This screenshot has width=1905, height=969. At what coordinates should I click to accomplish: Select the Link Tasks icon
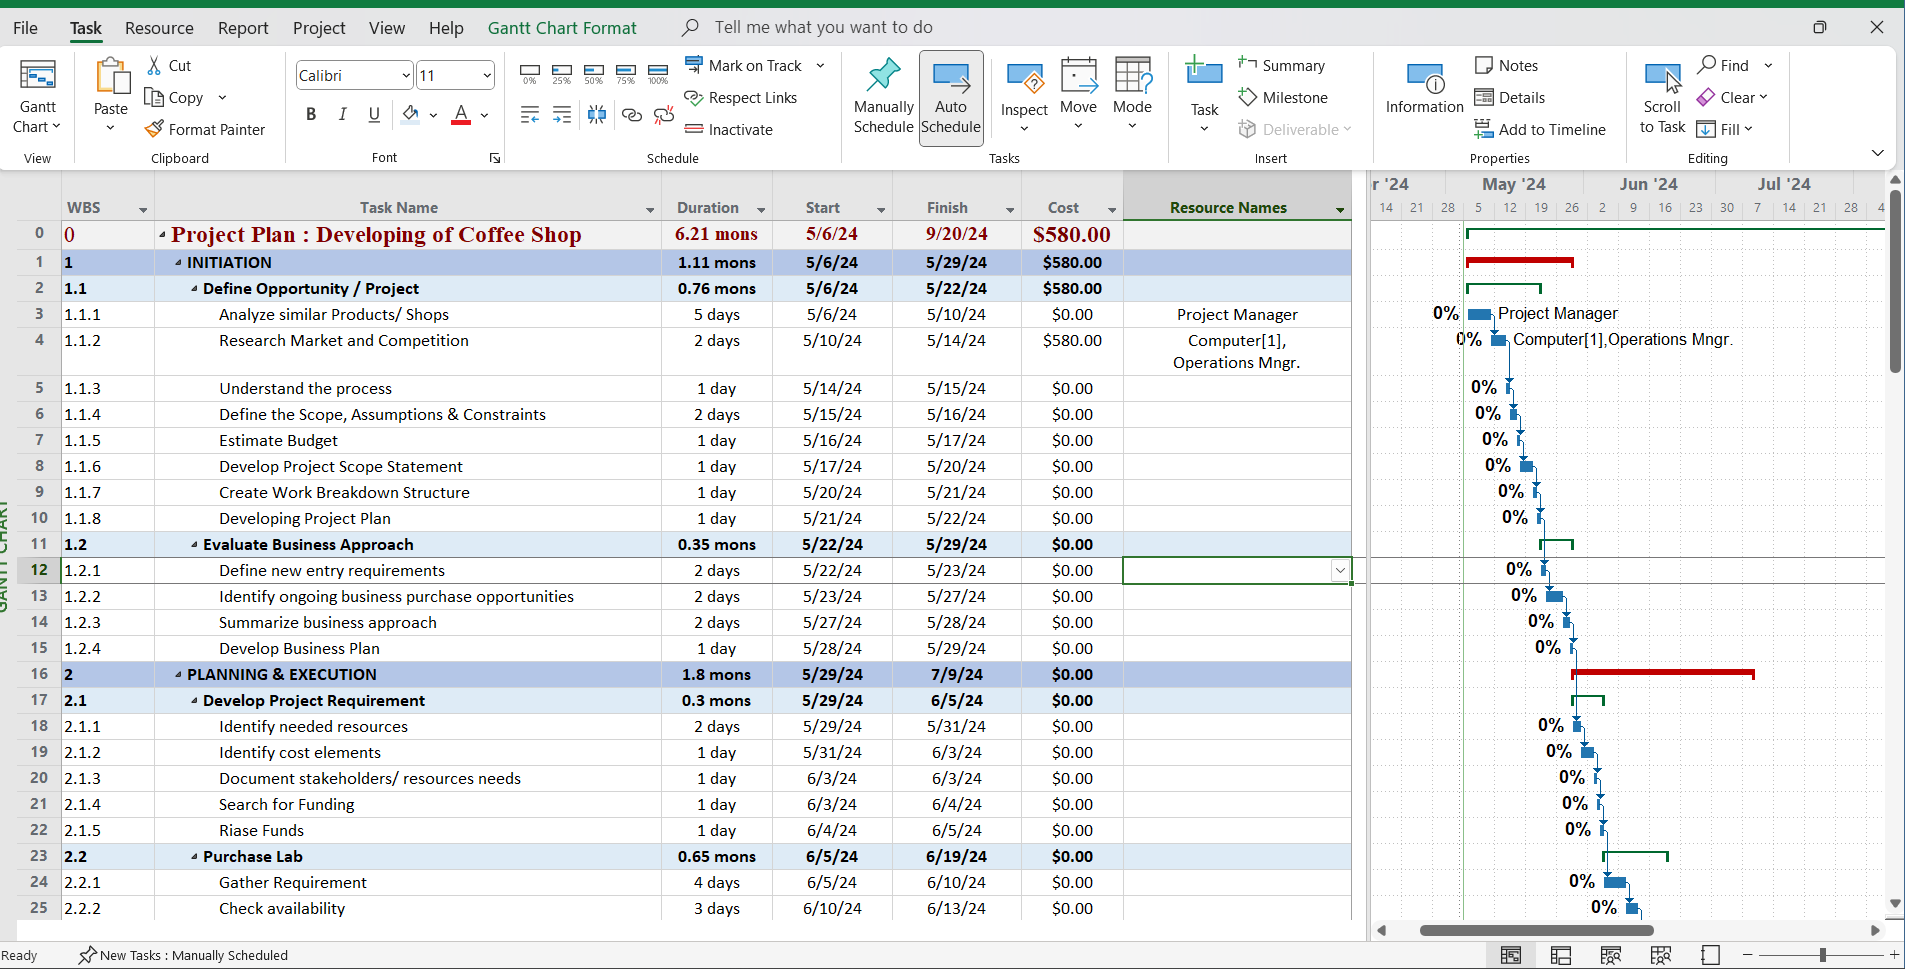click(631, 116)
